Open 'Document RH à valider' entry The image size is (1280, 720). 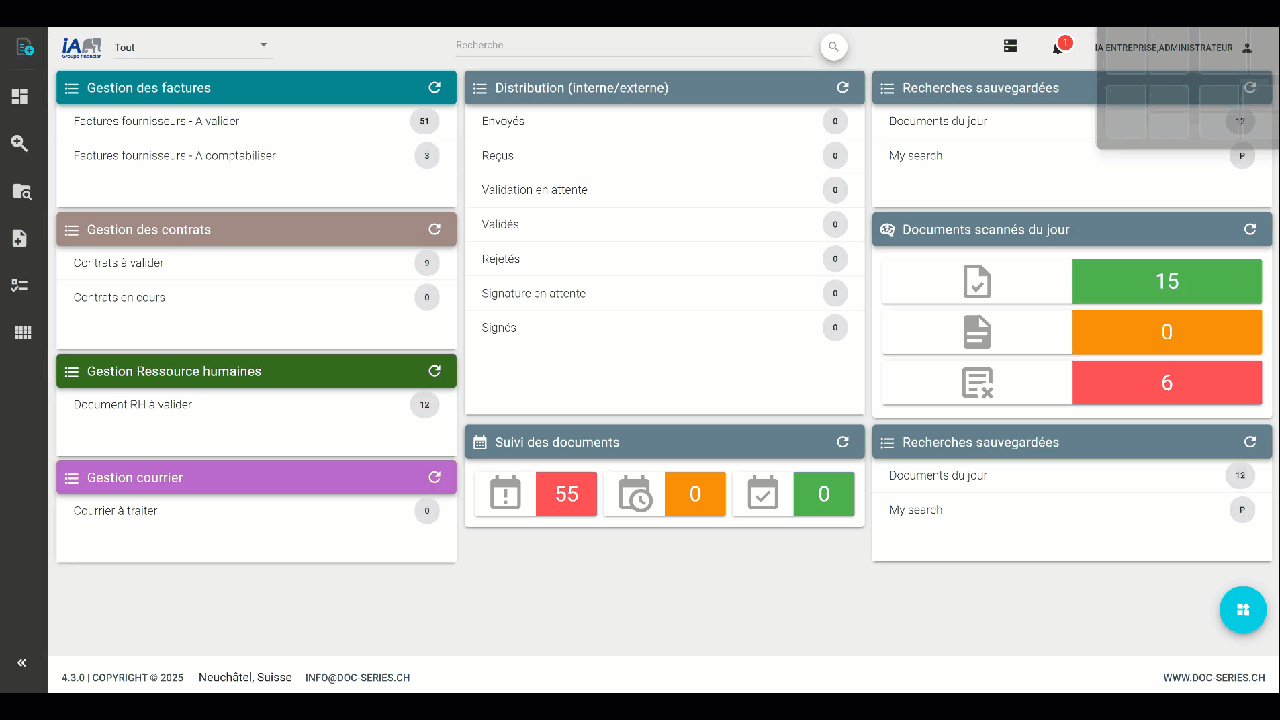(x=133, y=405)
